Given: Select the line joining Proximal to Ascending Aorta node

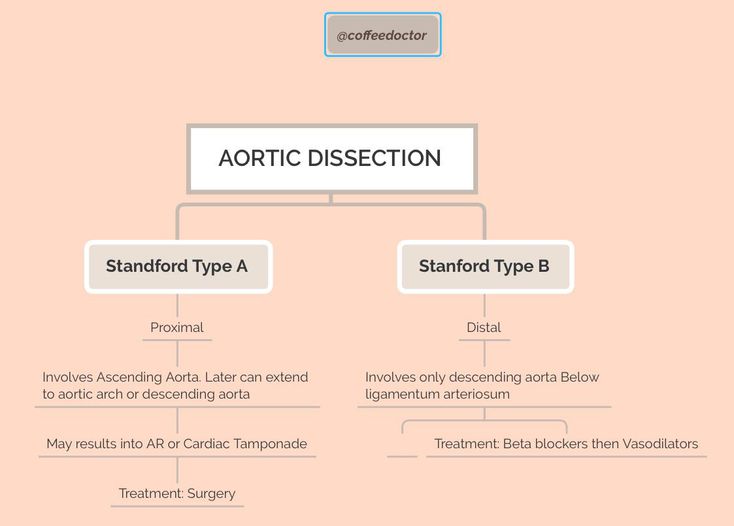Looking at the screenshot, I should coord(177,354).
